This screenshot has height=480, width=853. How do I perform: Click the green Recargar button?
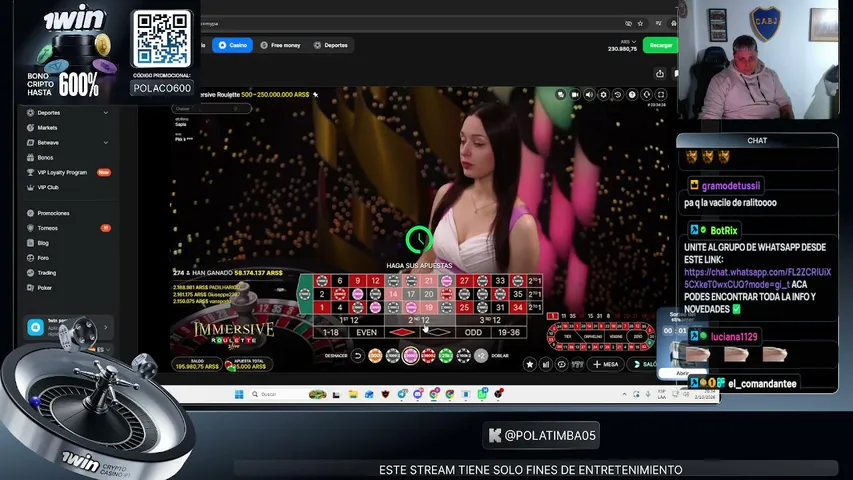(660, 45)
